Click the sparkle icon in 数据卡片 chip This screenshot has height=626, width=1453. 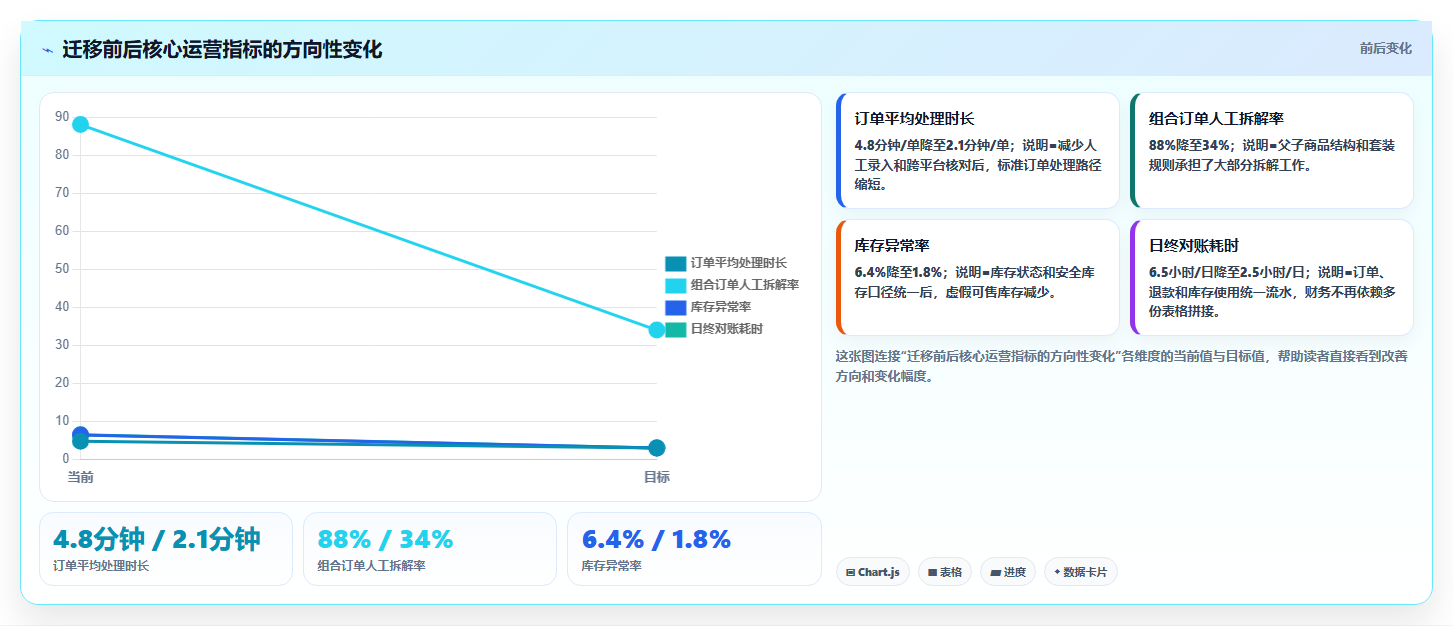1057,572
